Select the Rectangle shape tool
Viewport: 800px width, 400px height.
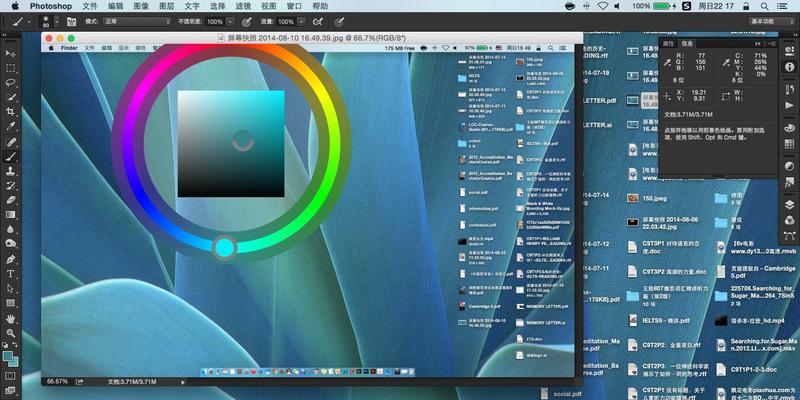[10, 303]
